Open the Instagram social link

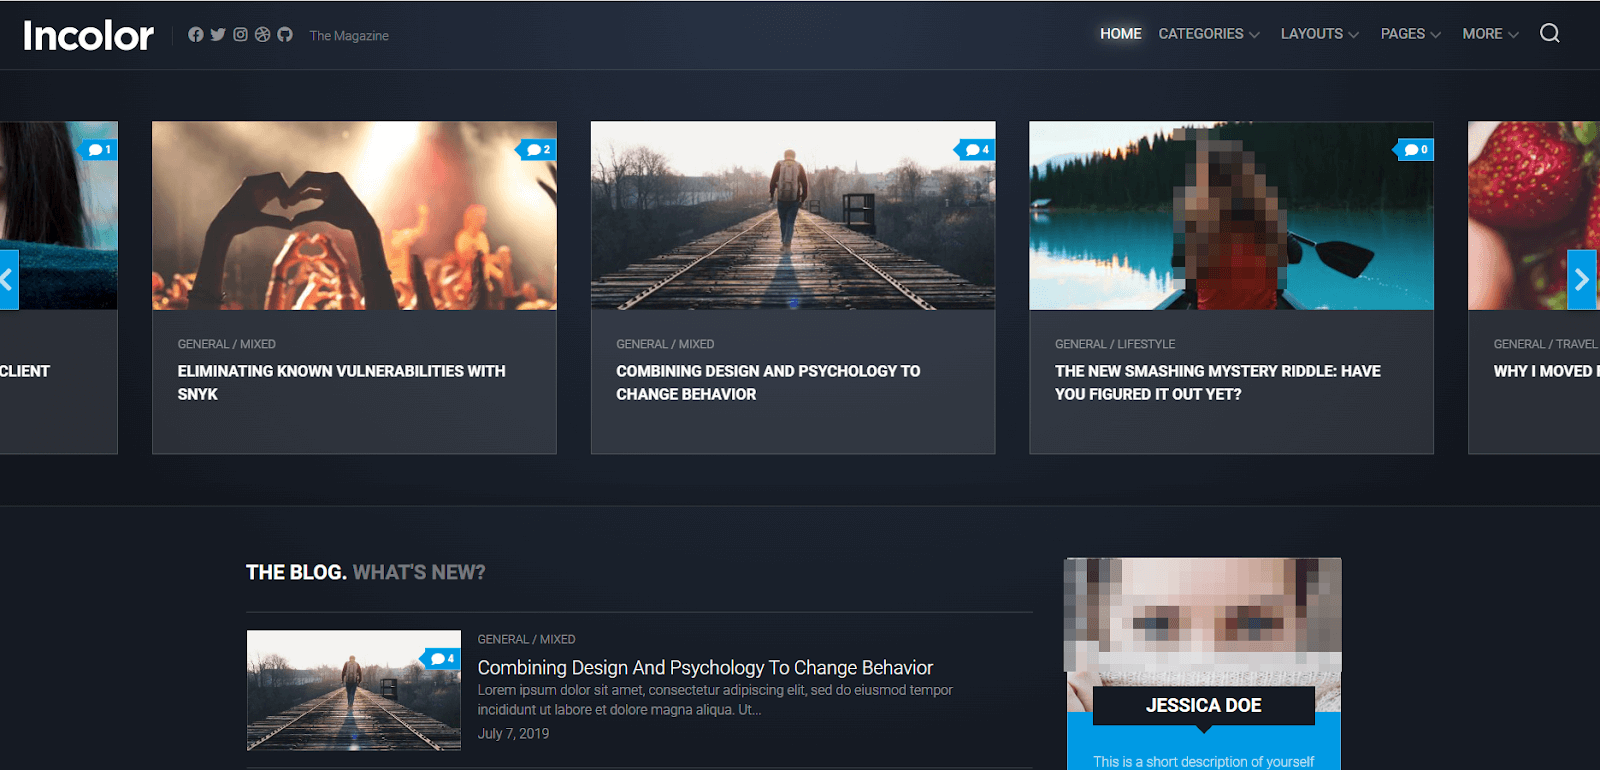tap(240, 35)
